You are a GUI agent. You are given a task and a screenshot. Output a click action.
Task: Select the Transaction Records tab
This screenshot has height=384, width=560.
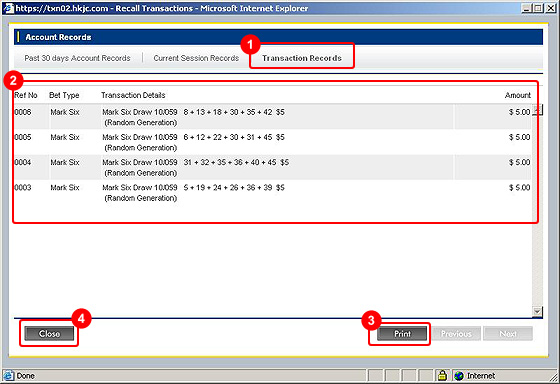(302, 58)
